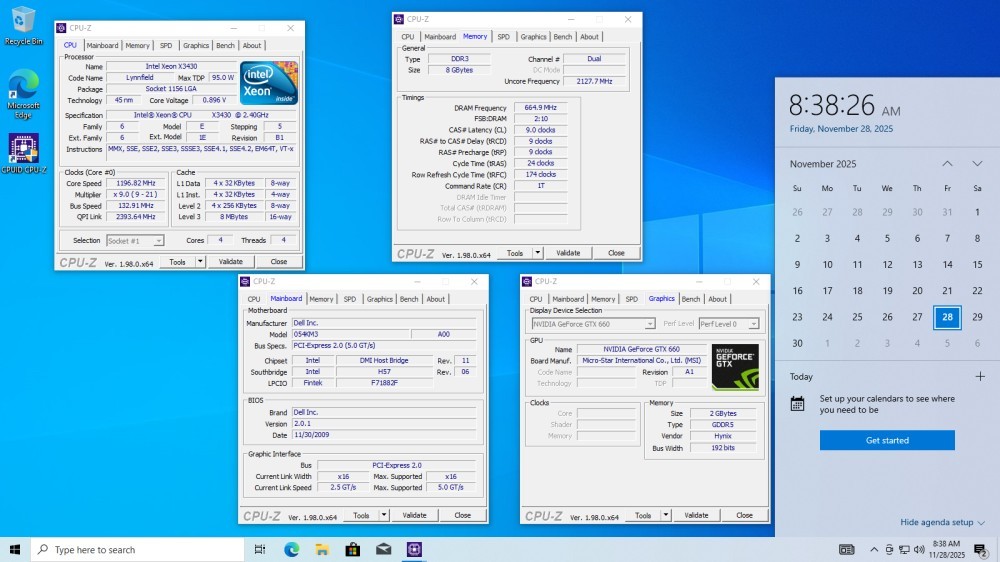Select the Recycle Bin desktop icon
Image resolution: width=1000 pixels, height=562 pixels.
pyautogui.click(x=22, y=25)
